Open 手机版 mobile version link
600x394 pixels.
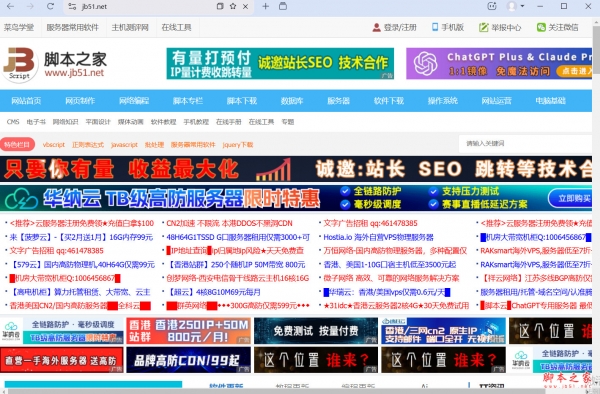[448, 27]
